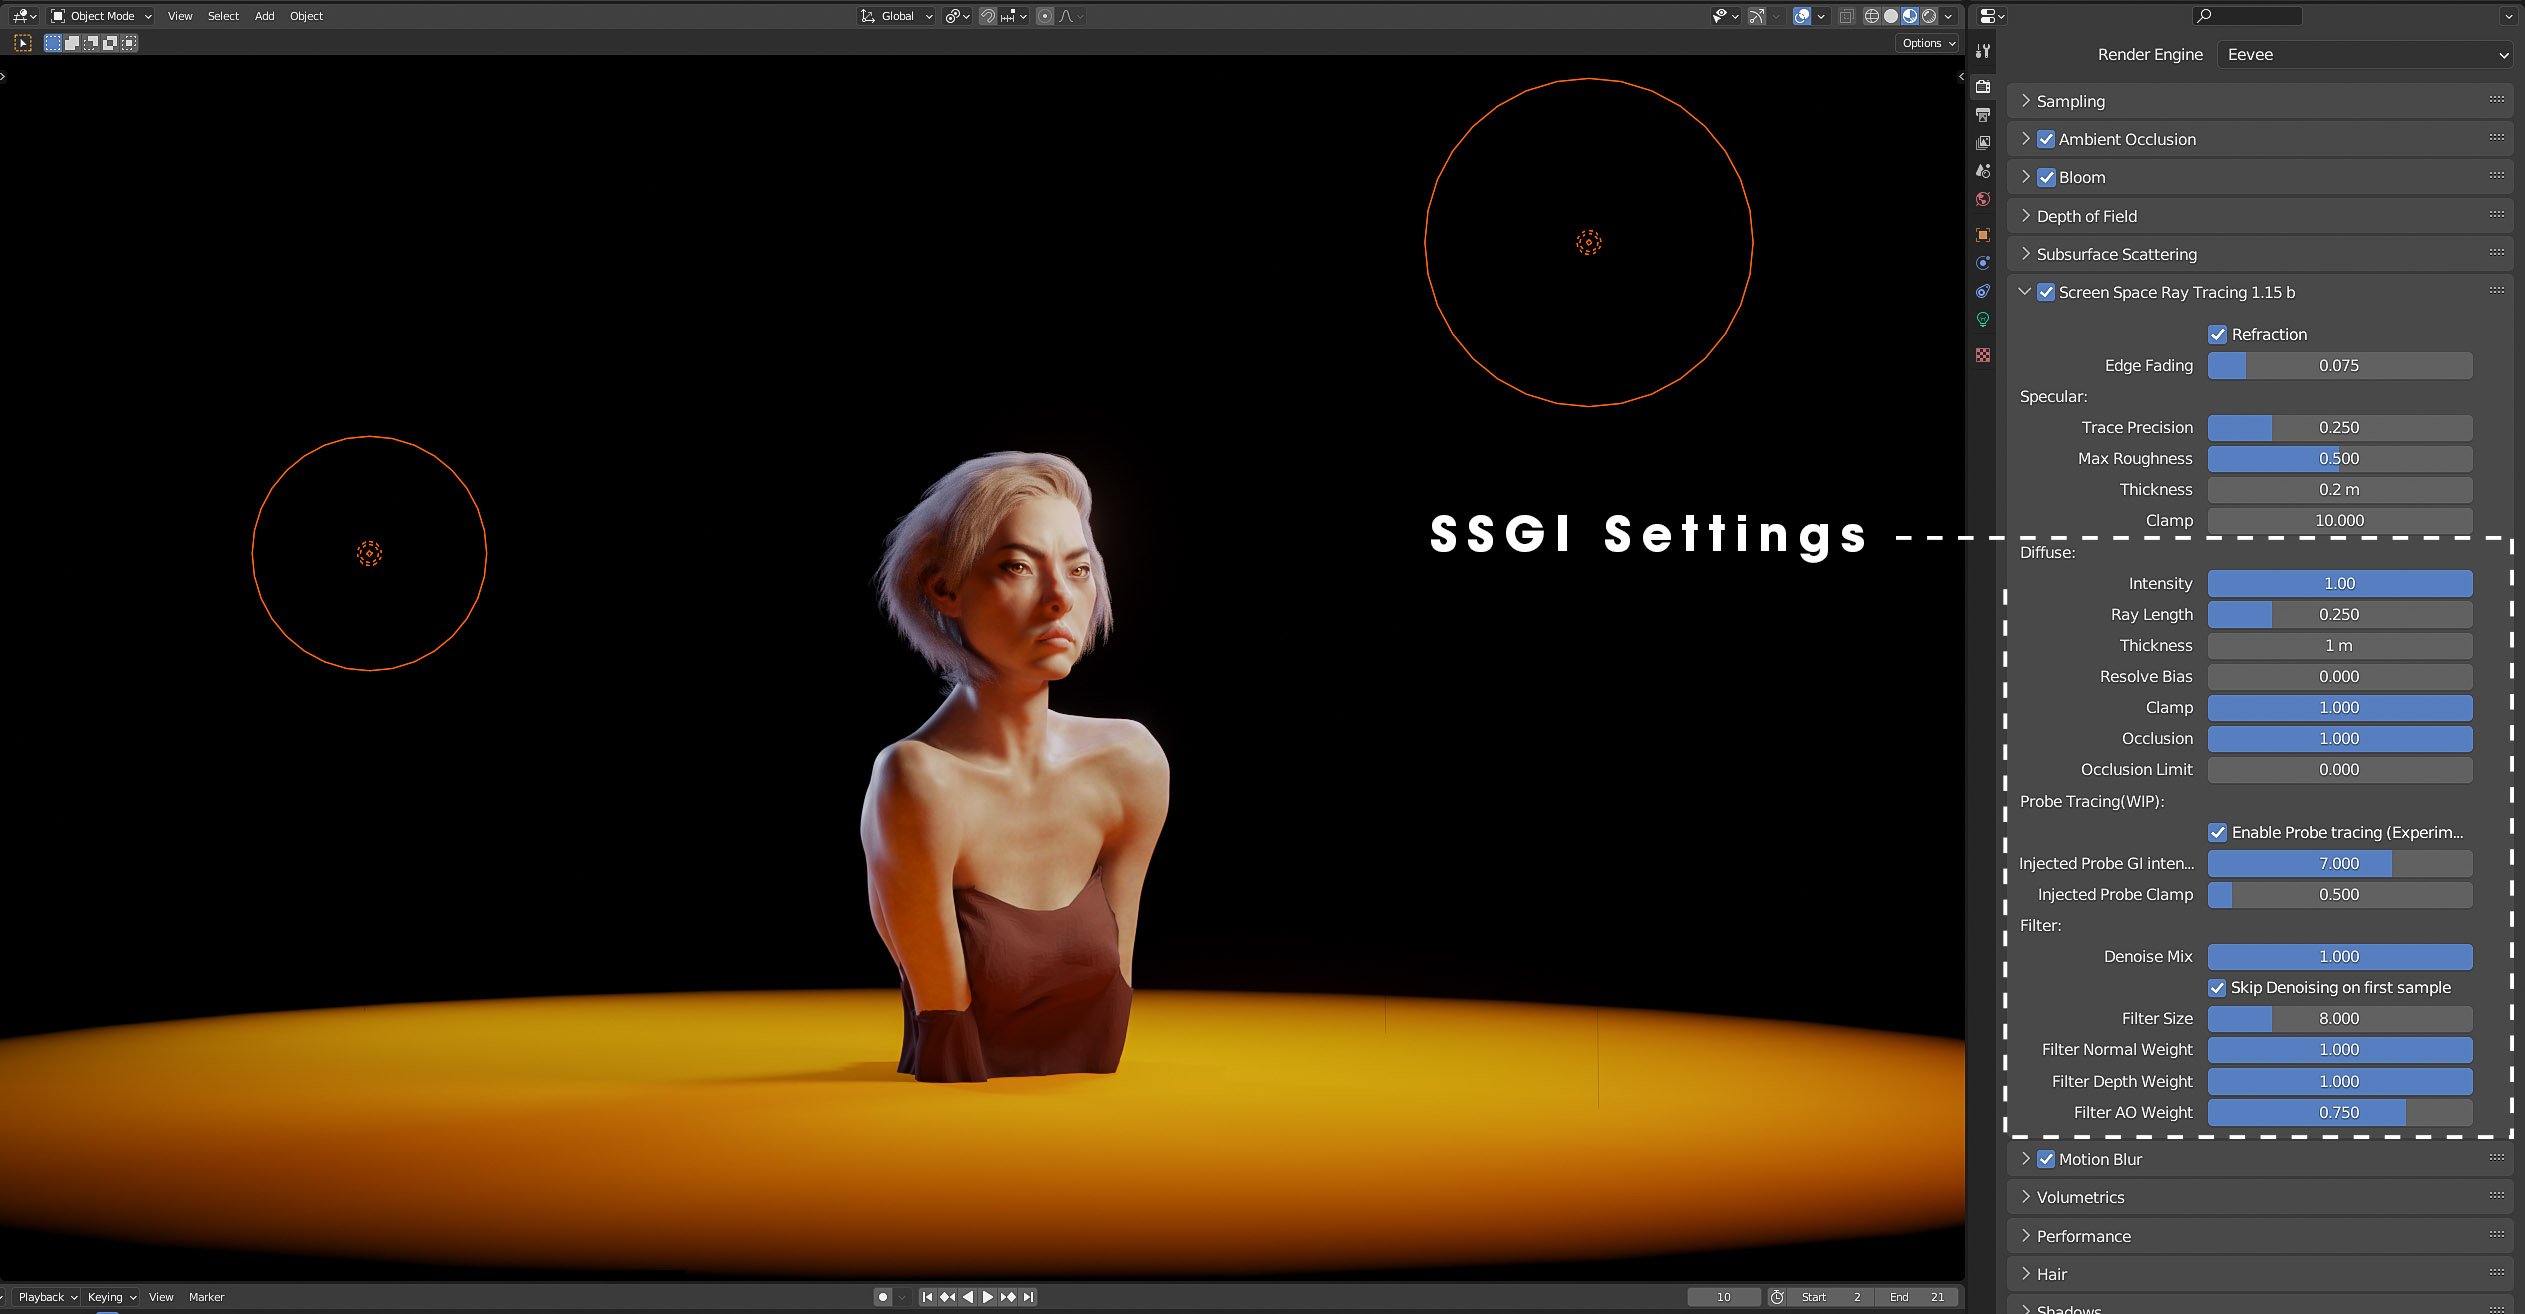Open the Output properties tab icon

tap(1983, 115)
